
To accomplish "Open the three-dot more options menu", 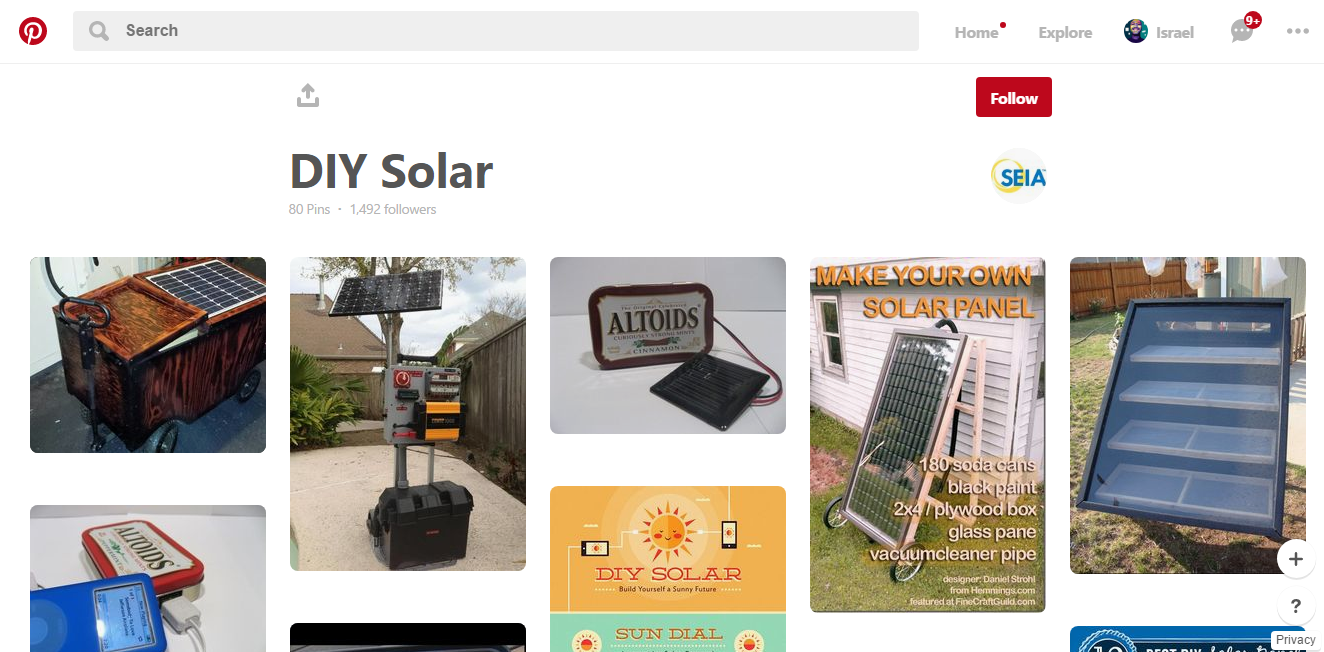I will pos(1298,31).
